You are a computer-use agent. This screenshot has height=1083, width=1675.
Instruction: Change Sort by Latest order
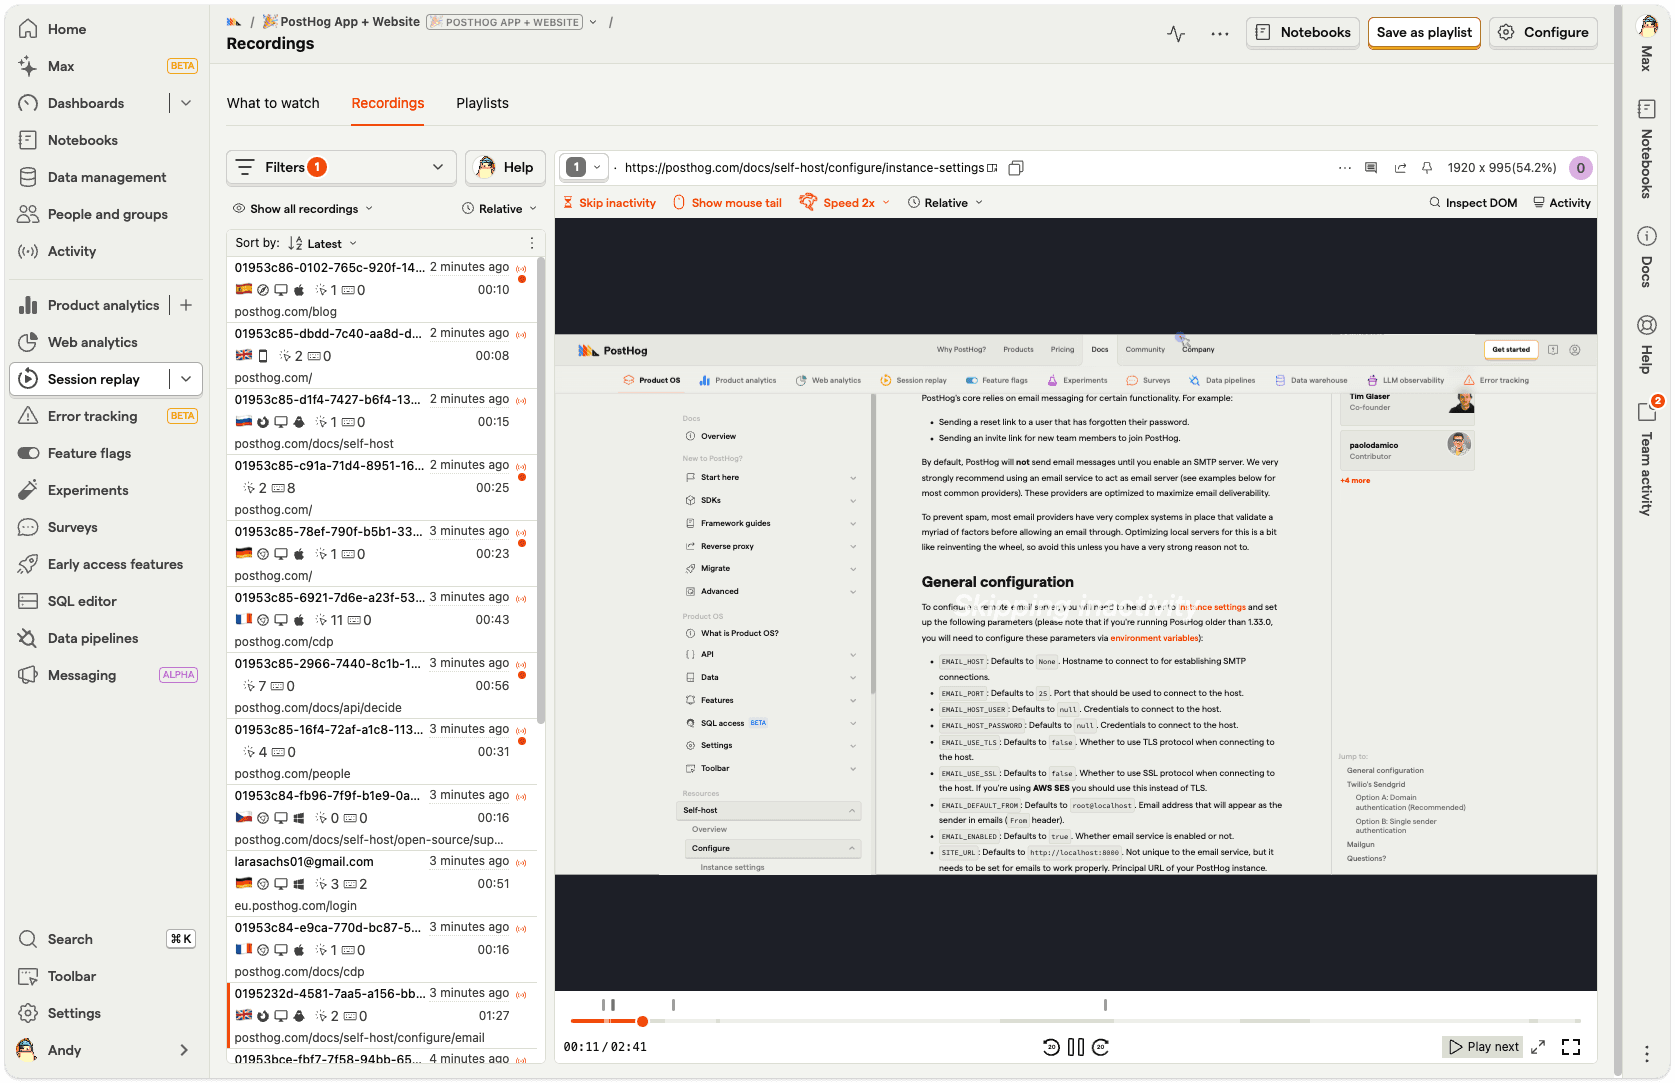(322, 243)
